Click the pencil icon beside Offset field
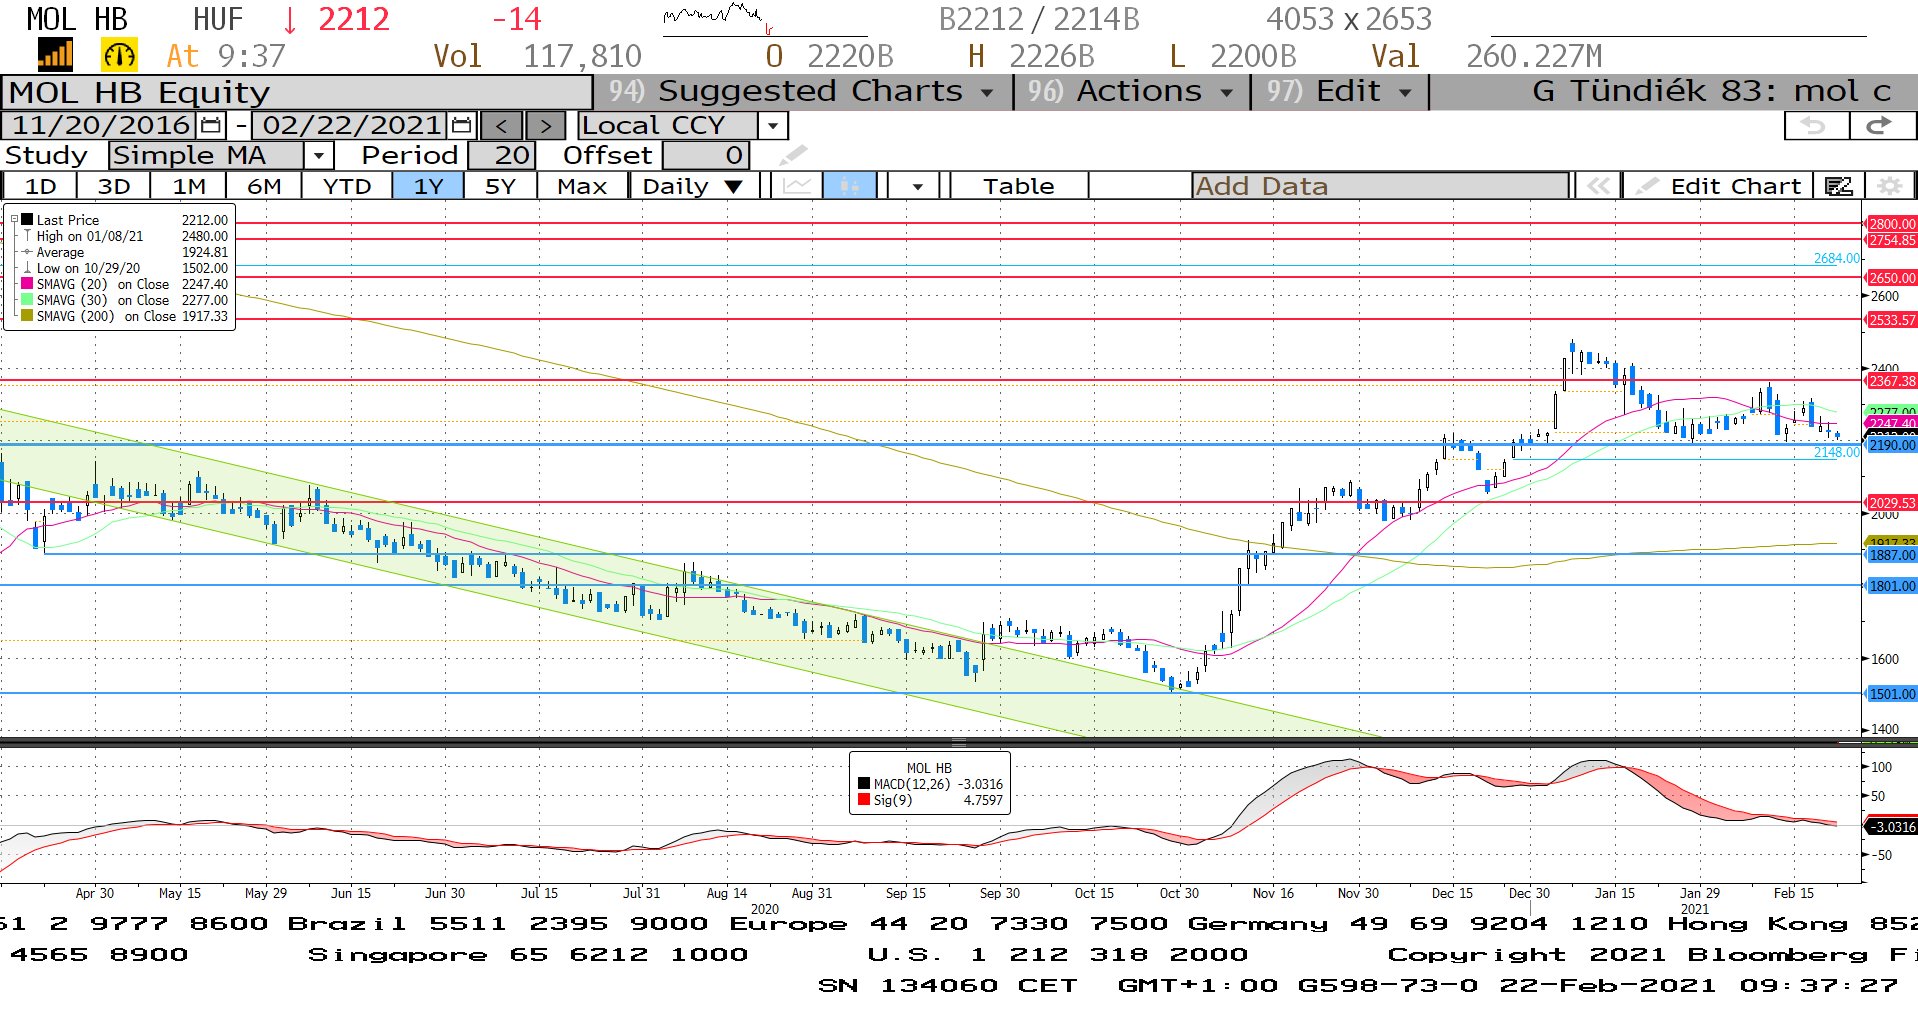Viewport: 1918px width, 1025px height. (x=792, y=155)
